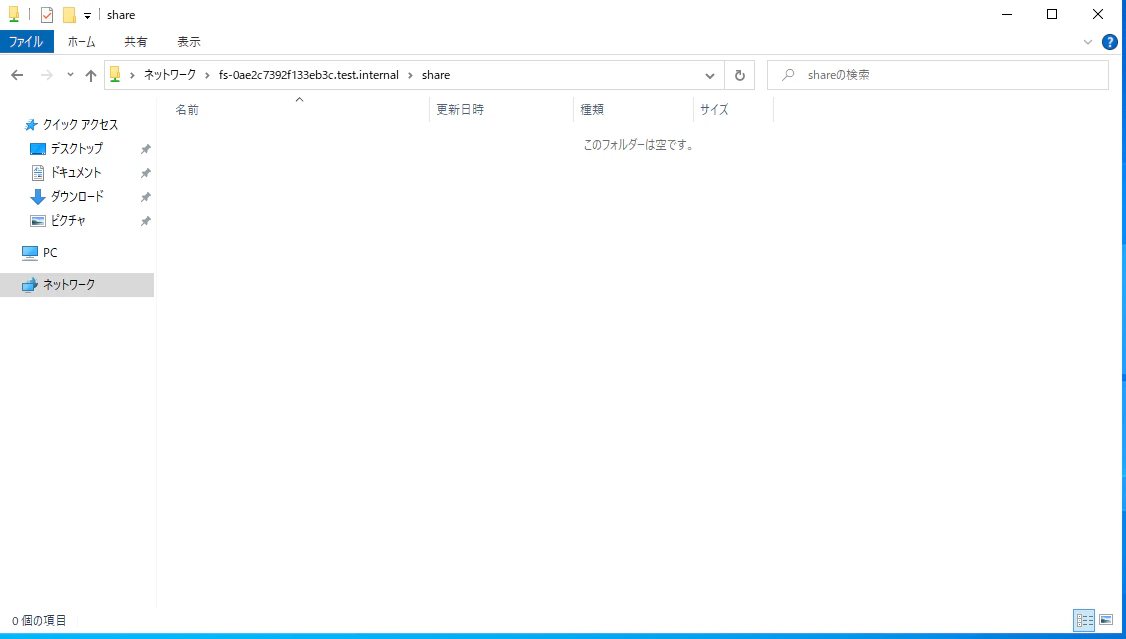Viewport: 1126px width, 639px height.
Task: Switch to the 共有 ribbon tab
Action: 136,42
